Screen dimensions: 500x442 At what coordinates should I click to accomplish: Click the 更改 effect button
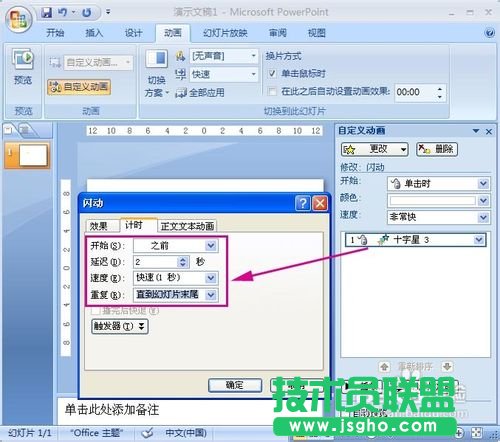tap(374, 149)
